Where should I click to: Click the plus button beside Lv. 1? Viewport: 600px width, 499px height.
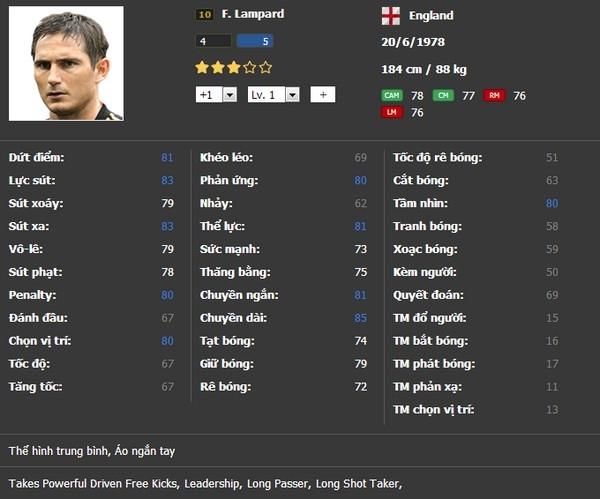click(322, 95)
